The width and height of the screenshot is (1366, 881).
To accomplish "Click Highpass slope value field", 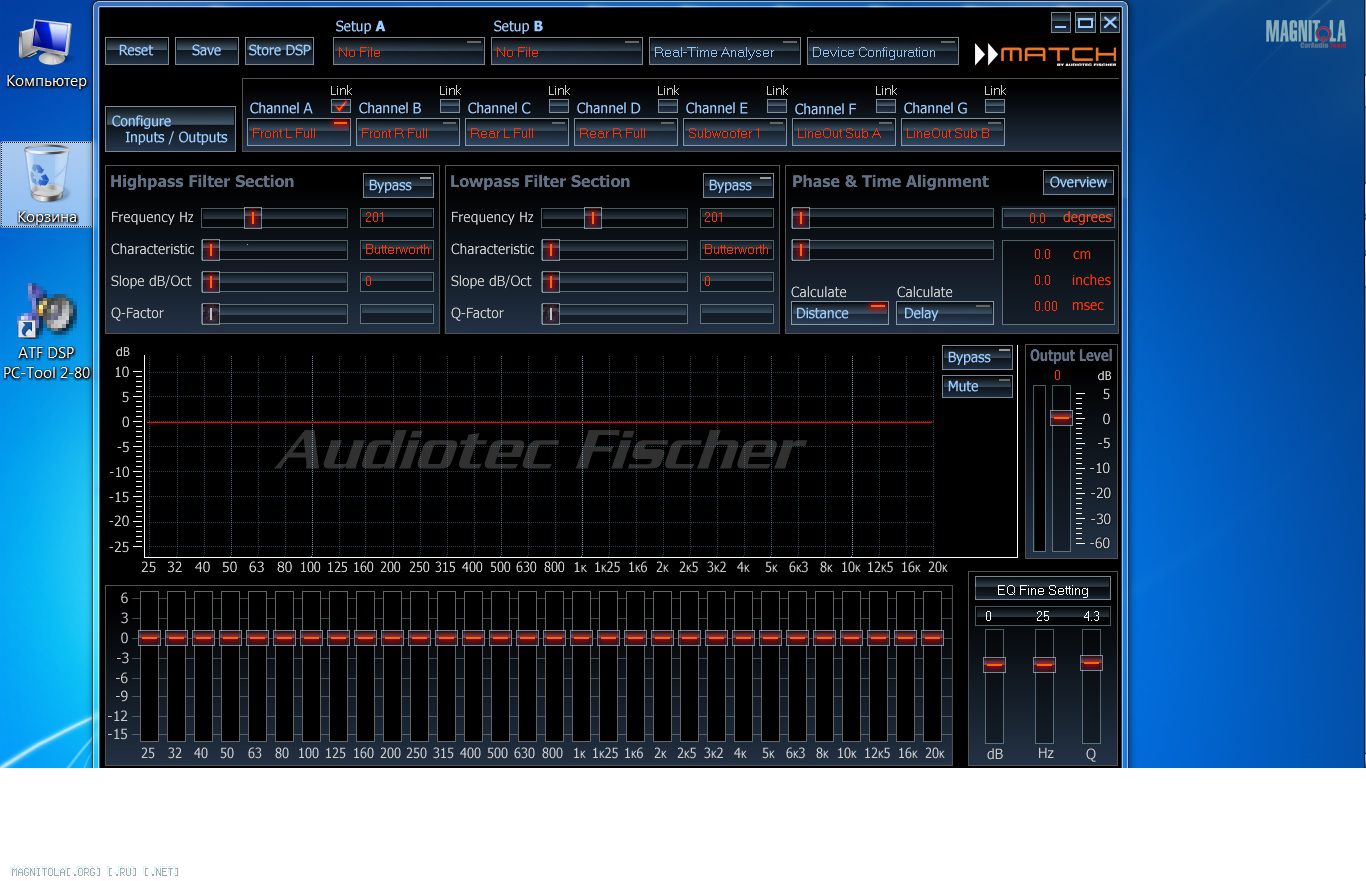I will point(397,281).
